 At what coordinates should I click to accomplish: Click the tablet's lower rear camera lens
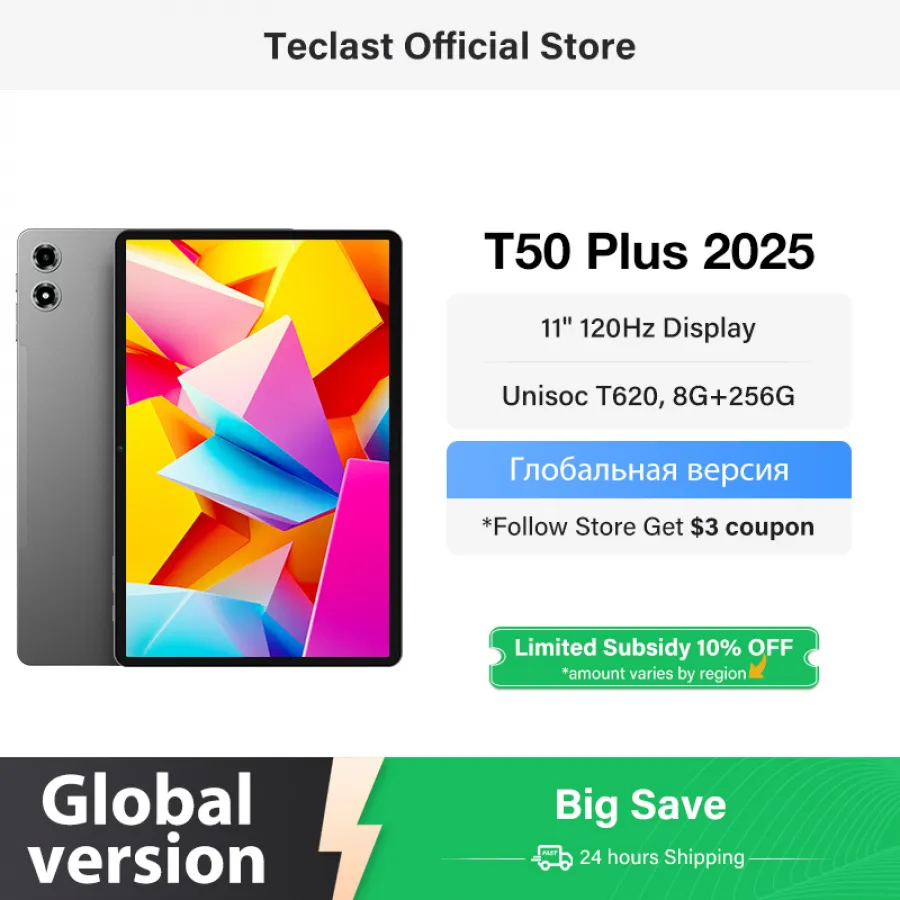coord(46,296)
